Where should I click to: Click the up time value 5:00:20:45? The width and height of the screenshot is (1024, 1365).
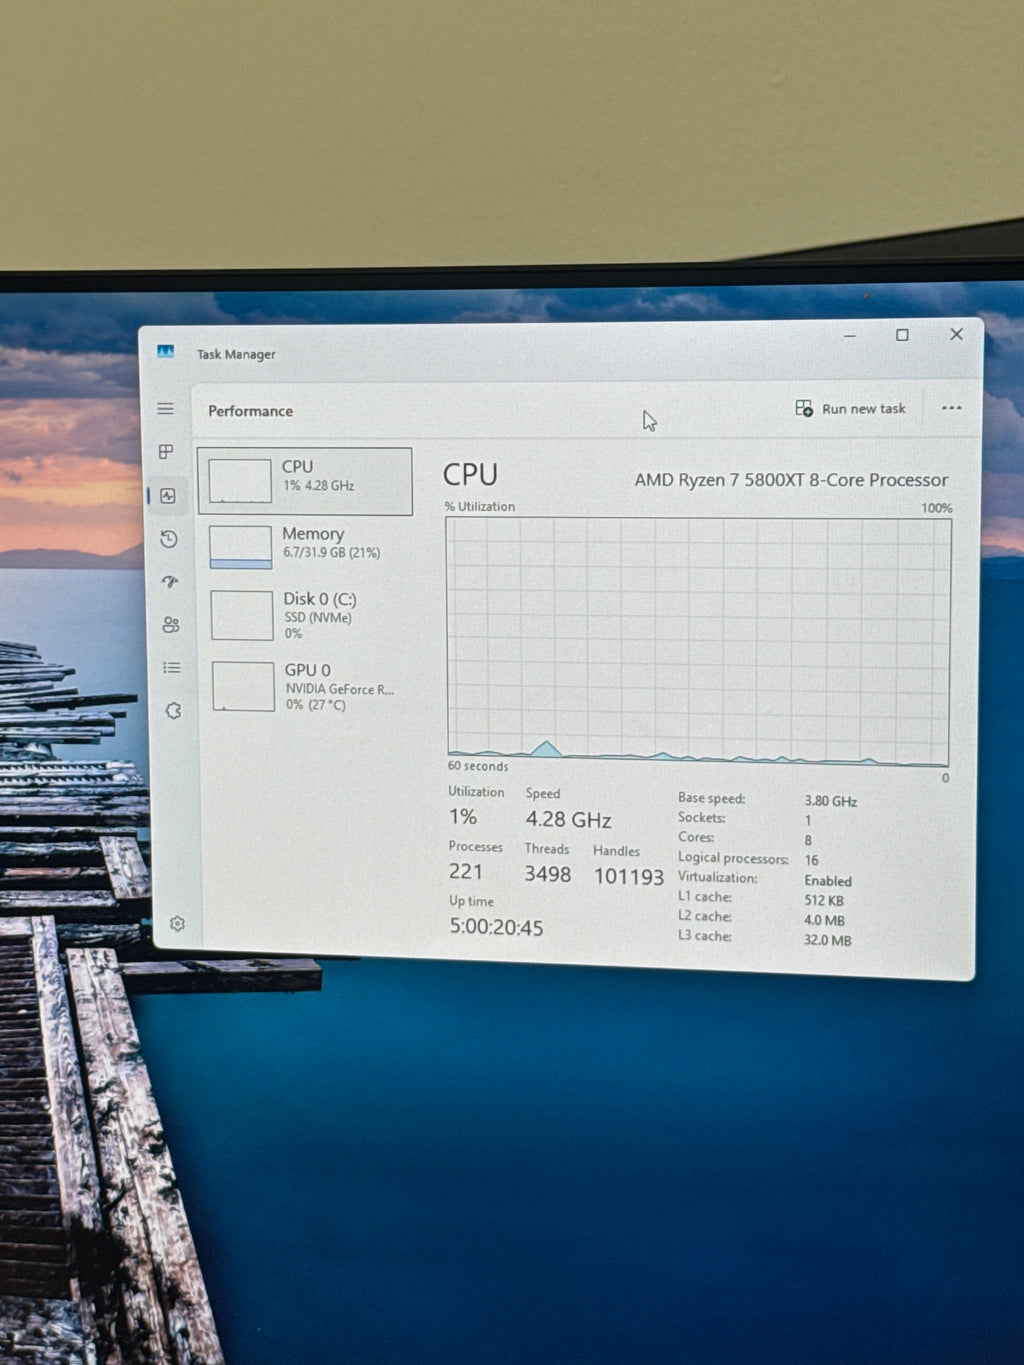(496, 927)
